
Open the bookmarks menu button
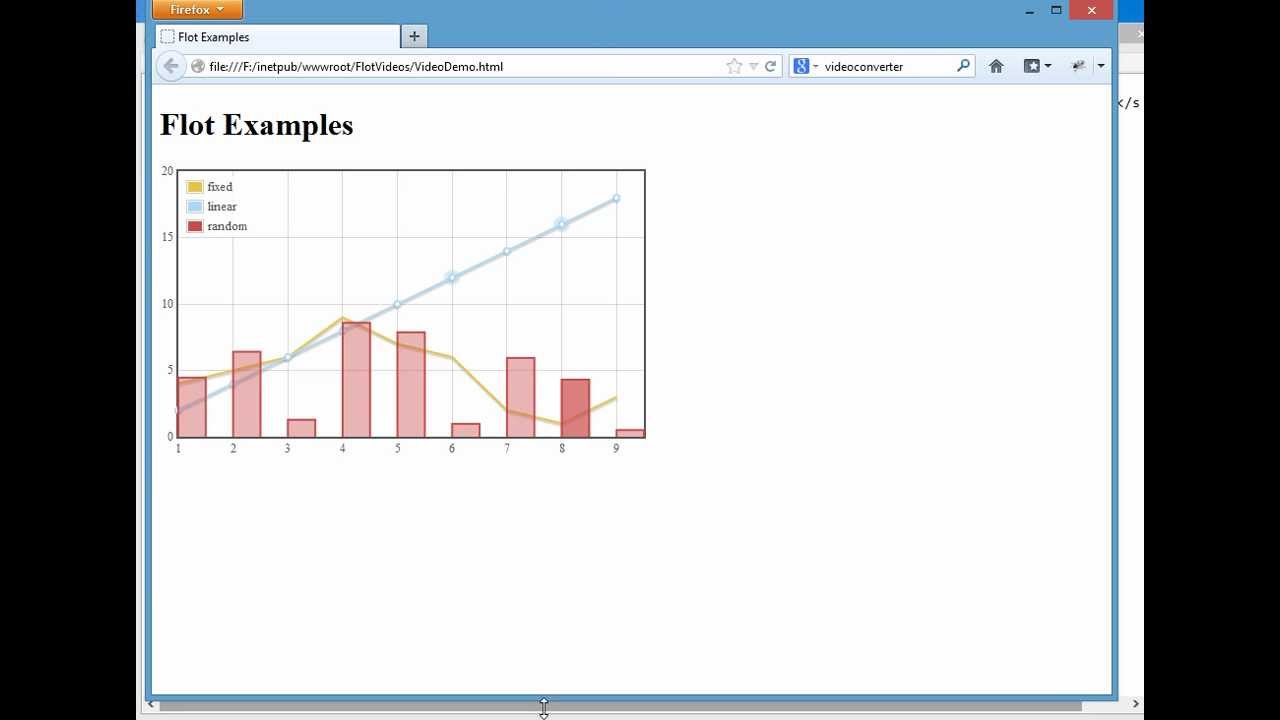tap(1037, 66)
